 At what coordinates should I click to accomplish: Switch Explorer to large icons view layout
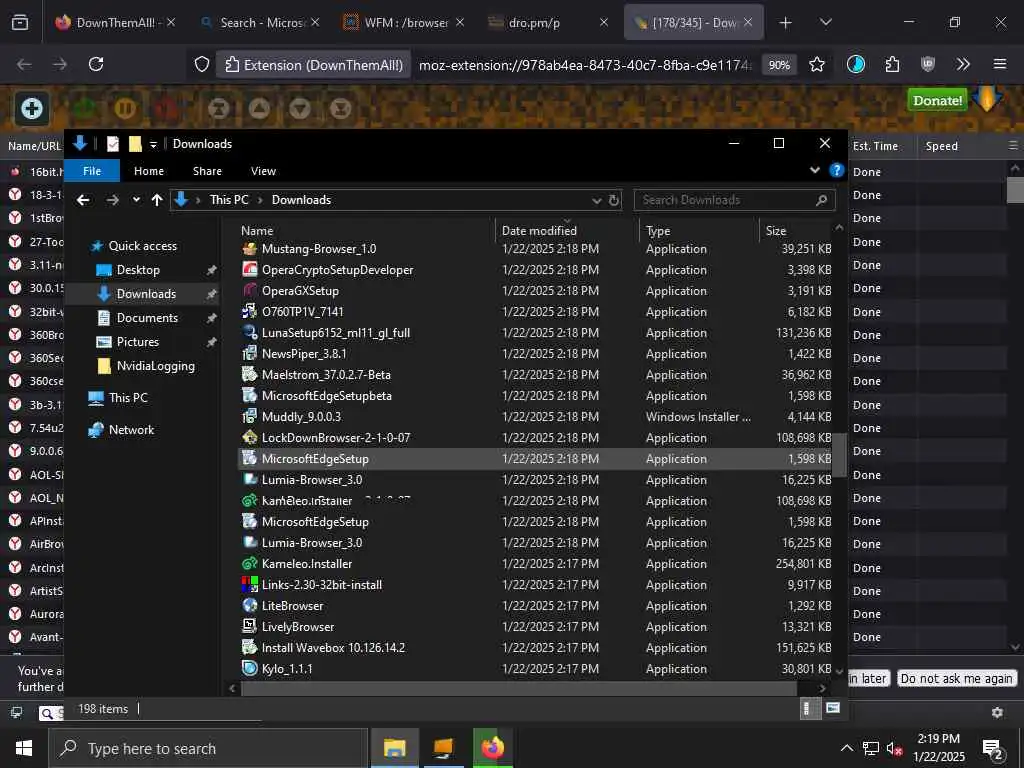(x=833, y=709)
